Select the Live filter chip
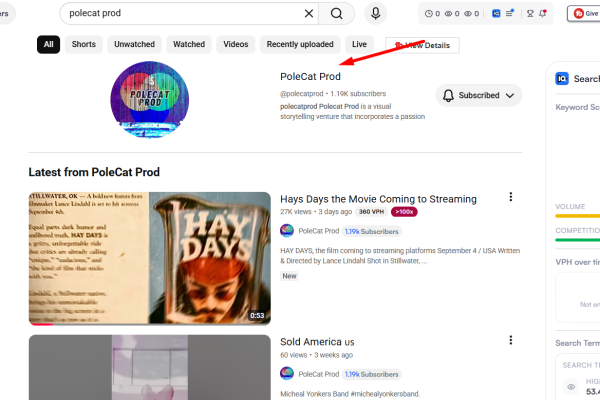This screenshot has height=400, width=600. [359, 44]
